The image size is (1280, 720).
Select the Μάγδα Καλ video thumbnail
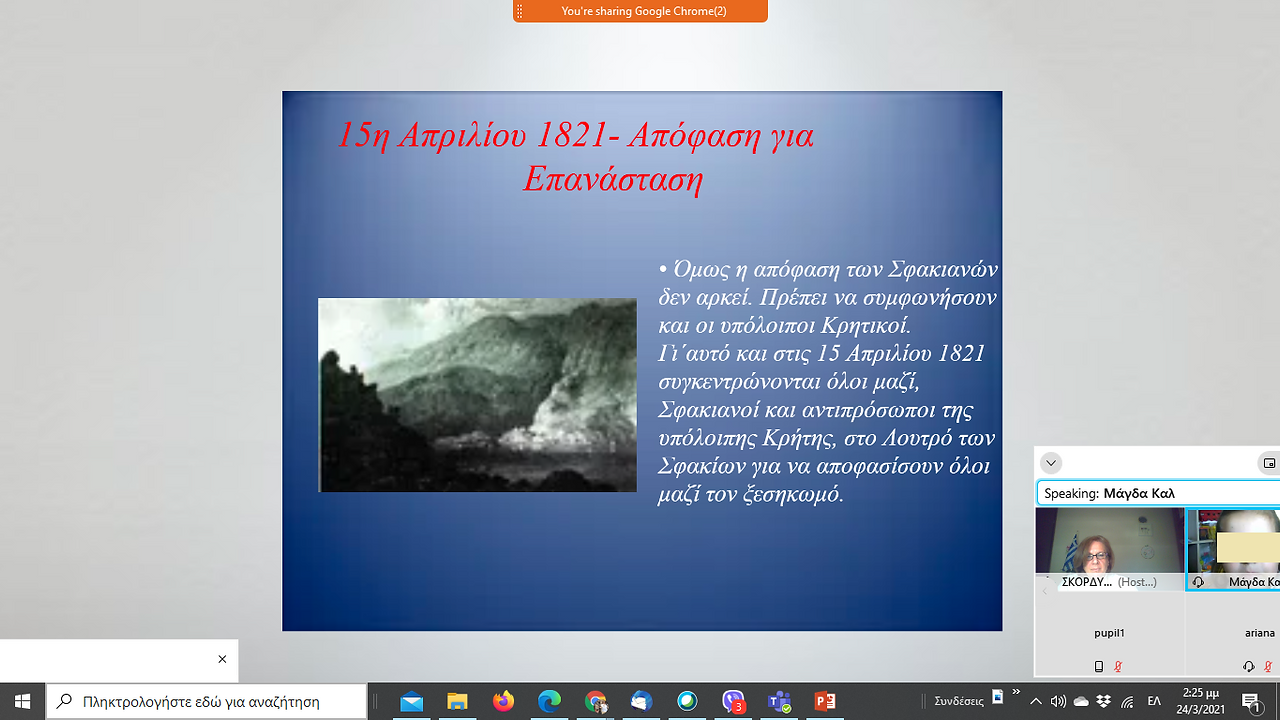coord(1233,549)
